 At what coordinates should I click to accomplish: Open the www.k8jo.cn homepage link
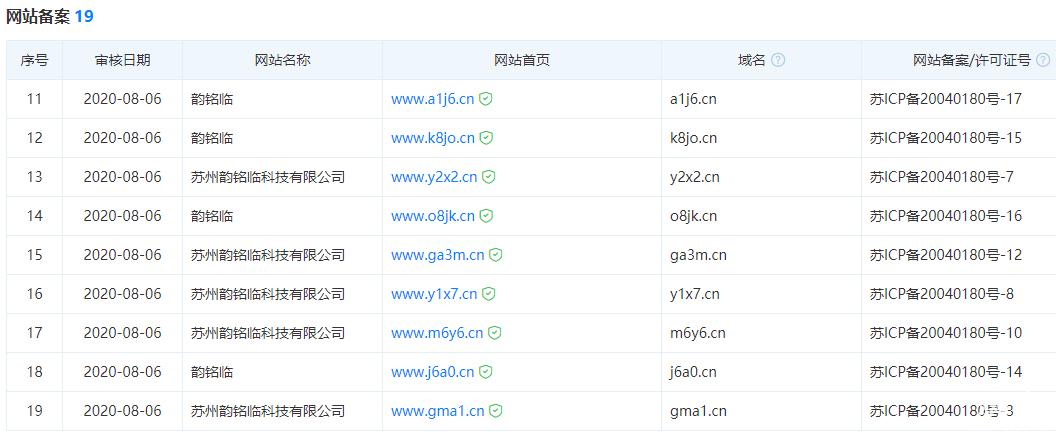click(432, 138)
